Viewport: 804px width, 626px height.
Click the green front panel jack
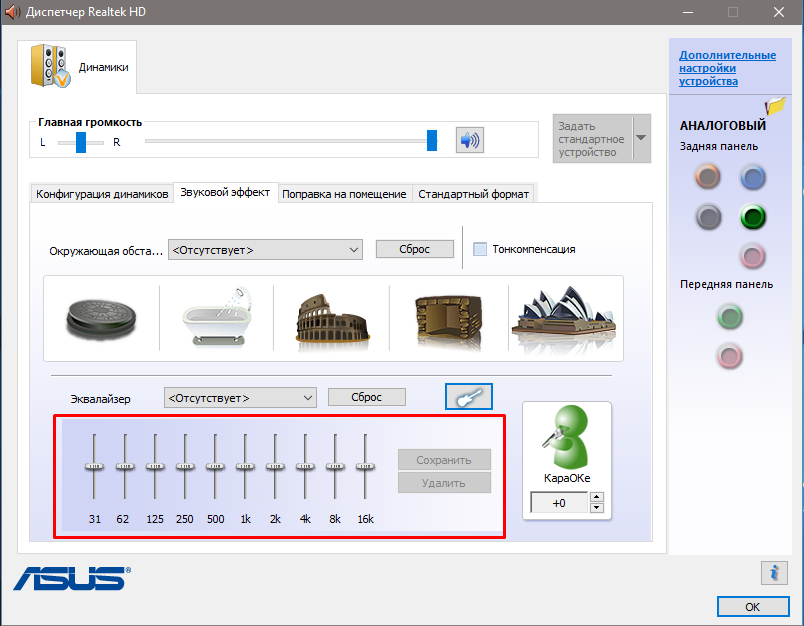point(730,317)
